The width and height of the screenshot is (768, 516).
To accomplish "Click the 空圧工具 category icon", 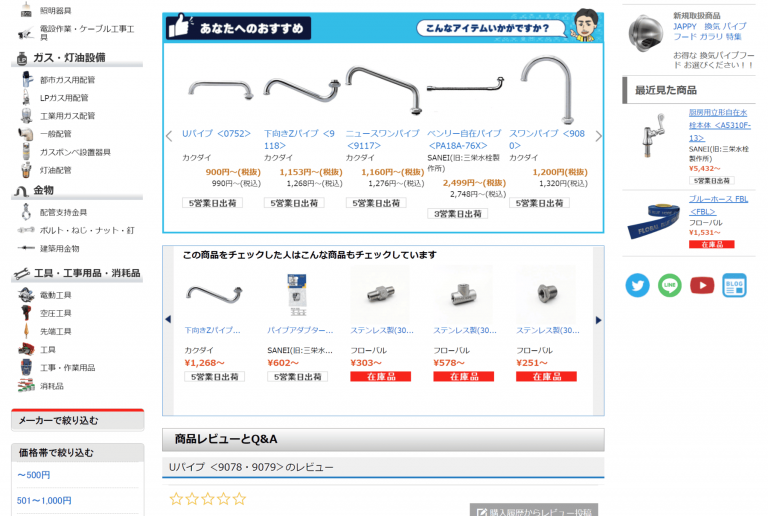I will click(26, 313).
